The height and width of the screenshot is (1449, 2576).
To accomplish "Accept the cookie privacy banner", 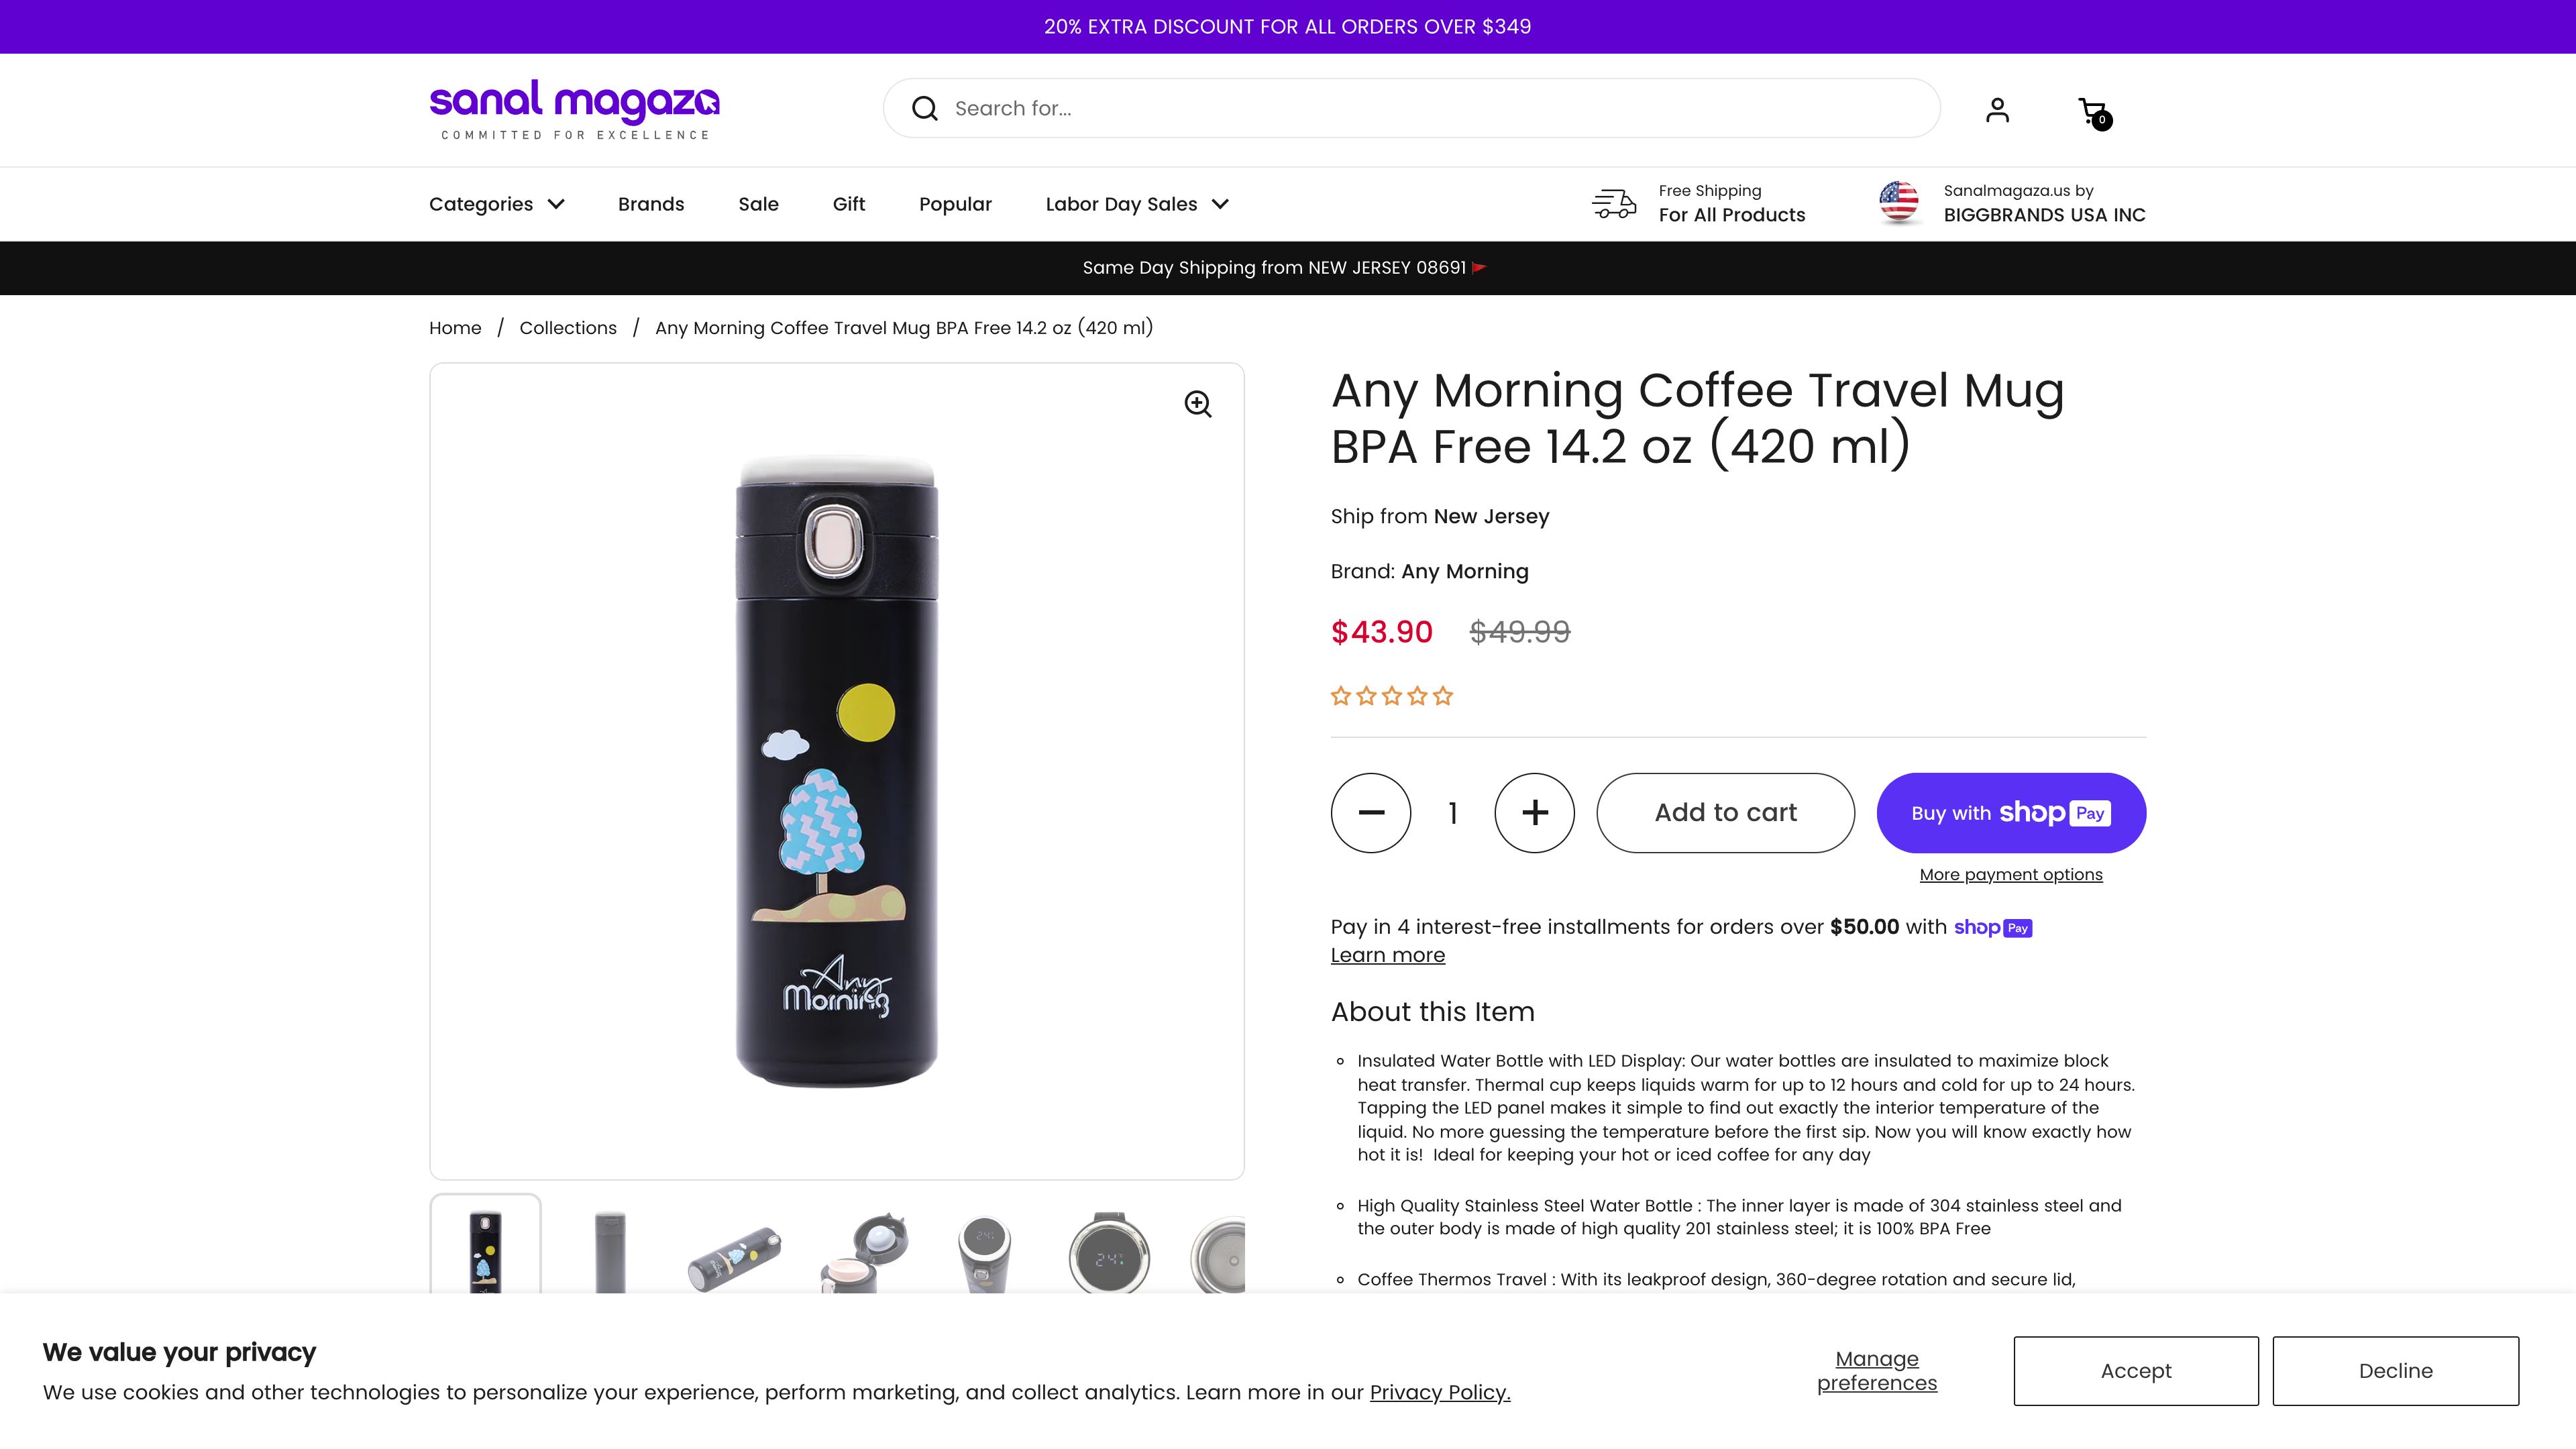I will pos(2136,1371).
